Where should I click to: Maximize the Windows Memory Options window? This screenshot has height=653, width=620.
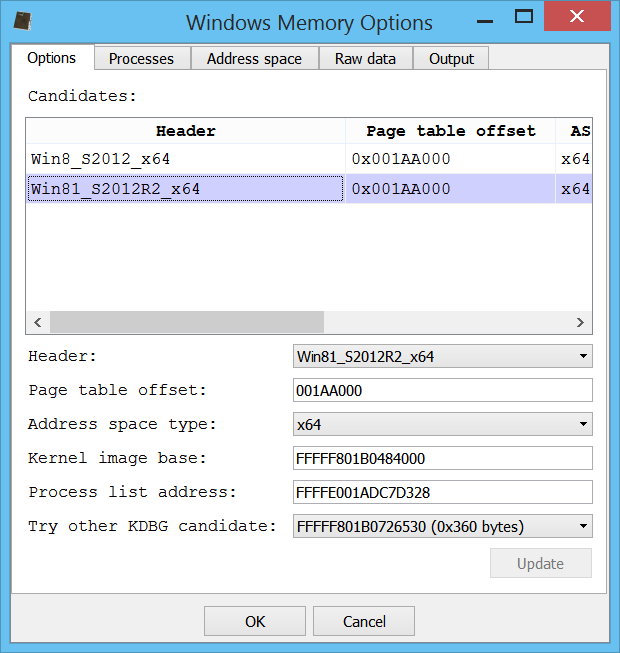(523, 17)
